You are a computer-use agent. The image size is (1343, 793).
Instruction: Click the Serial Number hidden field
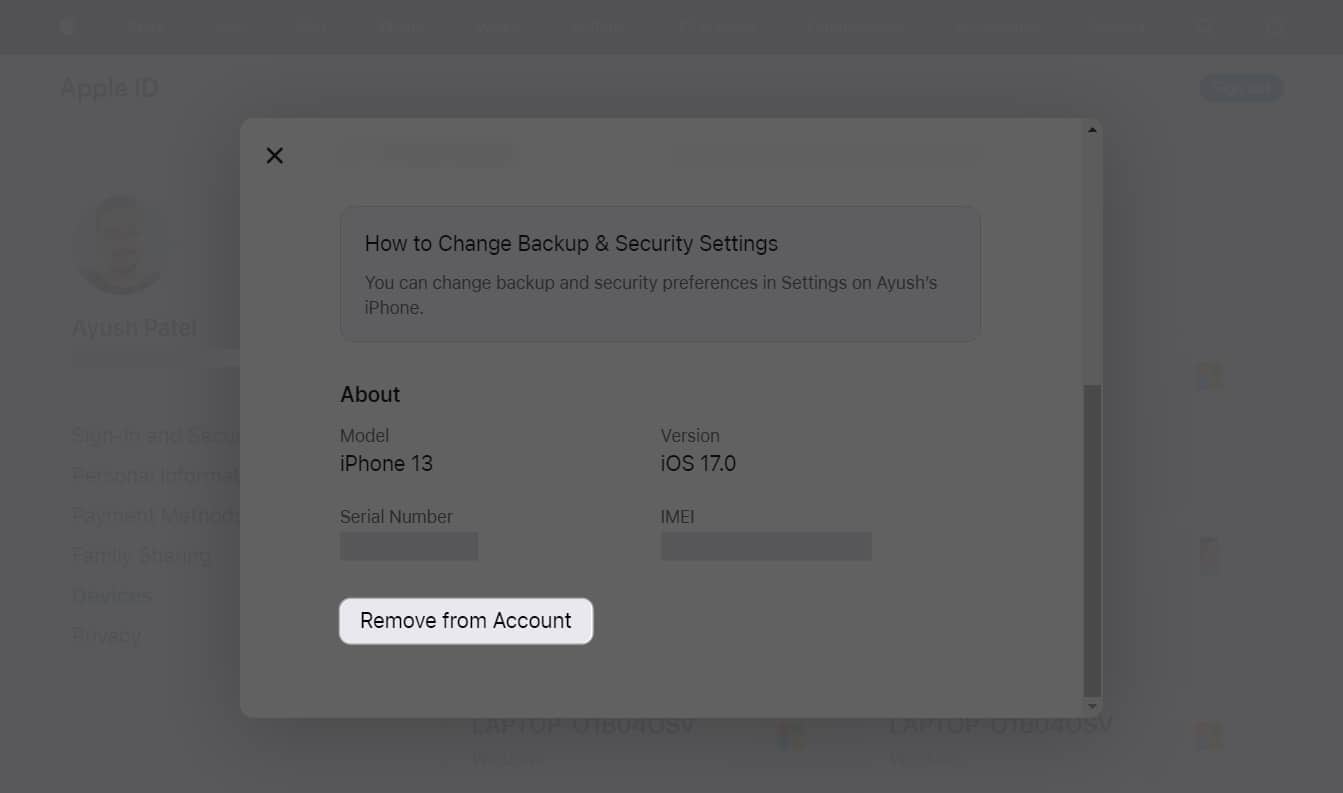pos(409,546)
